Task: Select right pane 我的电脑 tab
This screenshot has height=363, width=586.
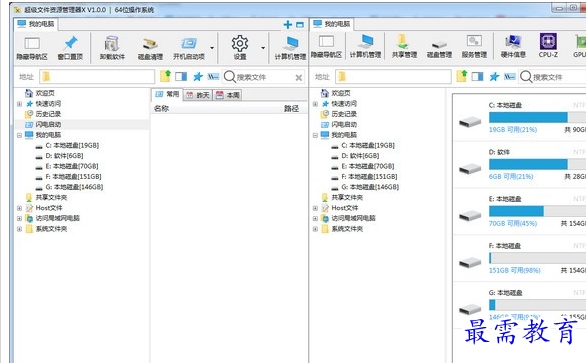Action: [332, 24]
